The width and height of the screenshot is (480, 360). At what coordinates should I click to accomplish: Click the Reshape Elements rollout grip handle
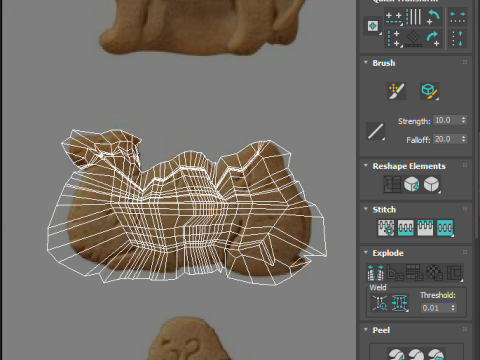point(465,165)
